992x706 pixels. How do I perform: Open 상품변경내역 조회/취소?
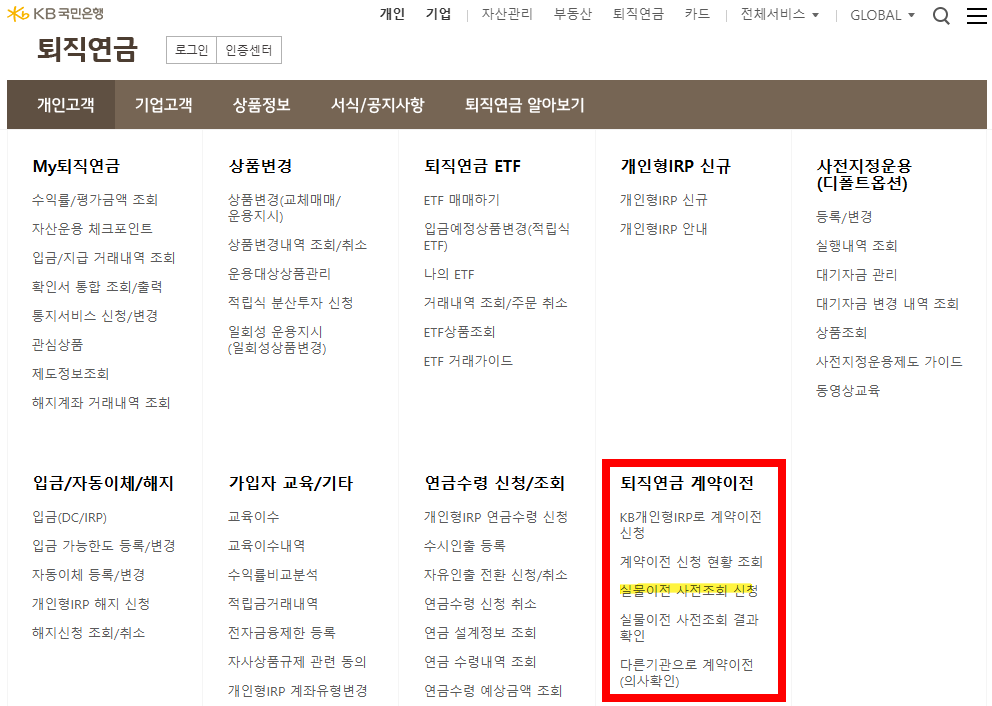point(297,245)
